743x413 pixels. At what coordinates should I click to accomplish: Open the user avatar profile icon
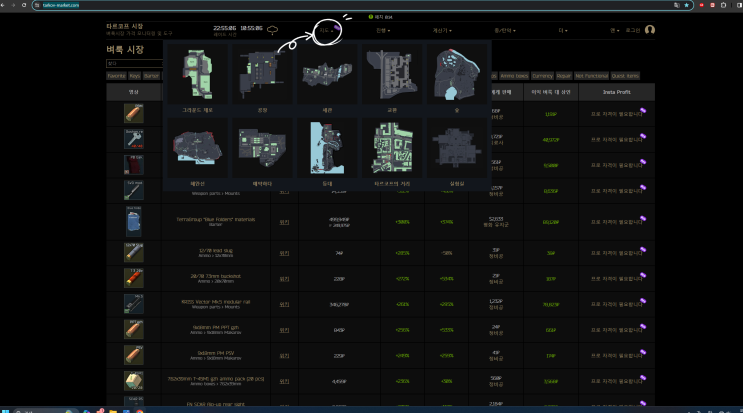pos(650,30)
